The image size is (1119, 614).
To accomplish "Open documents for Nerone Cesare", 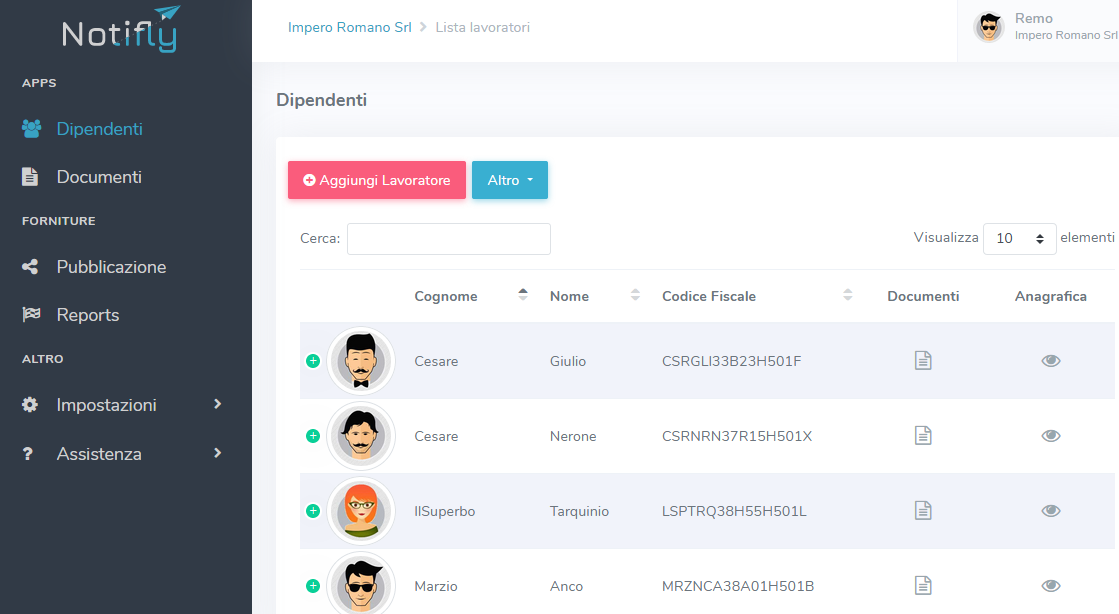I will [923, 435].
